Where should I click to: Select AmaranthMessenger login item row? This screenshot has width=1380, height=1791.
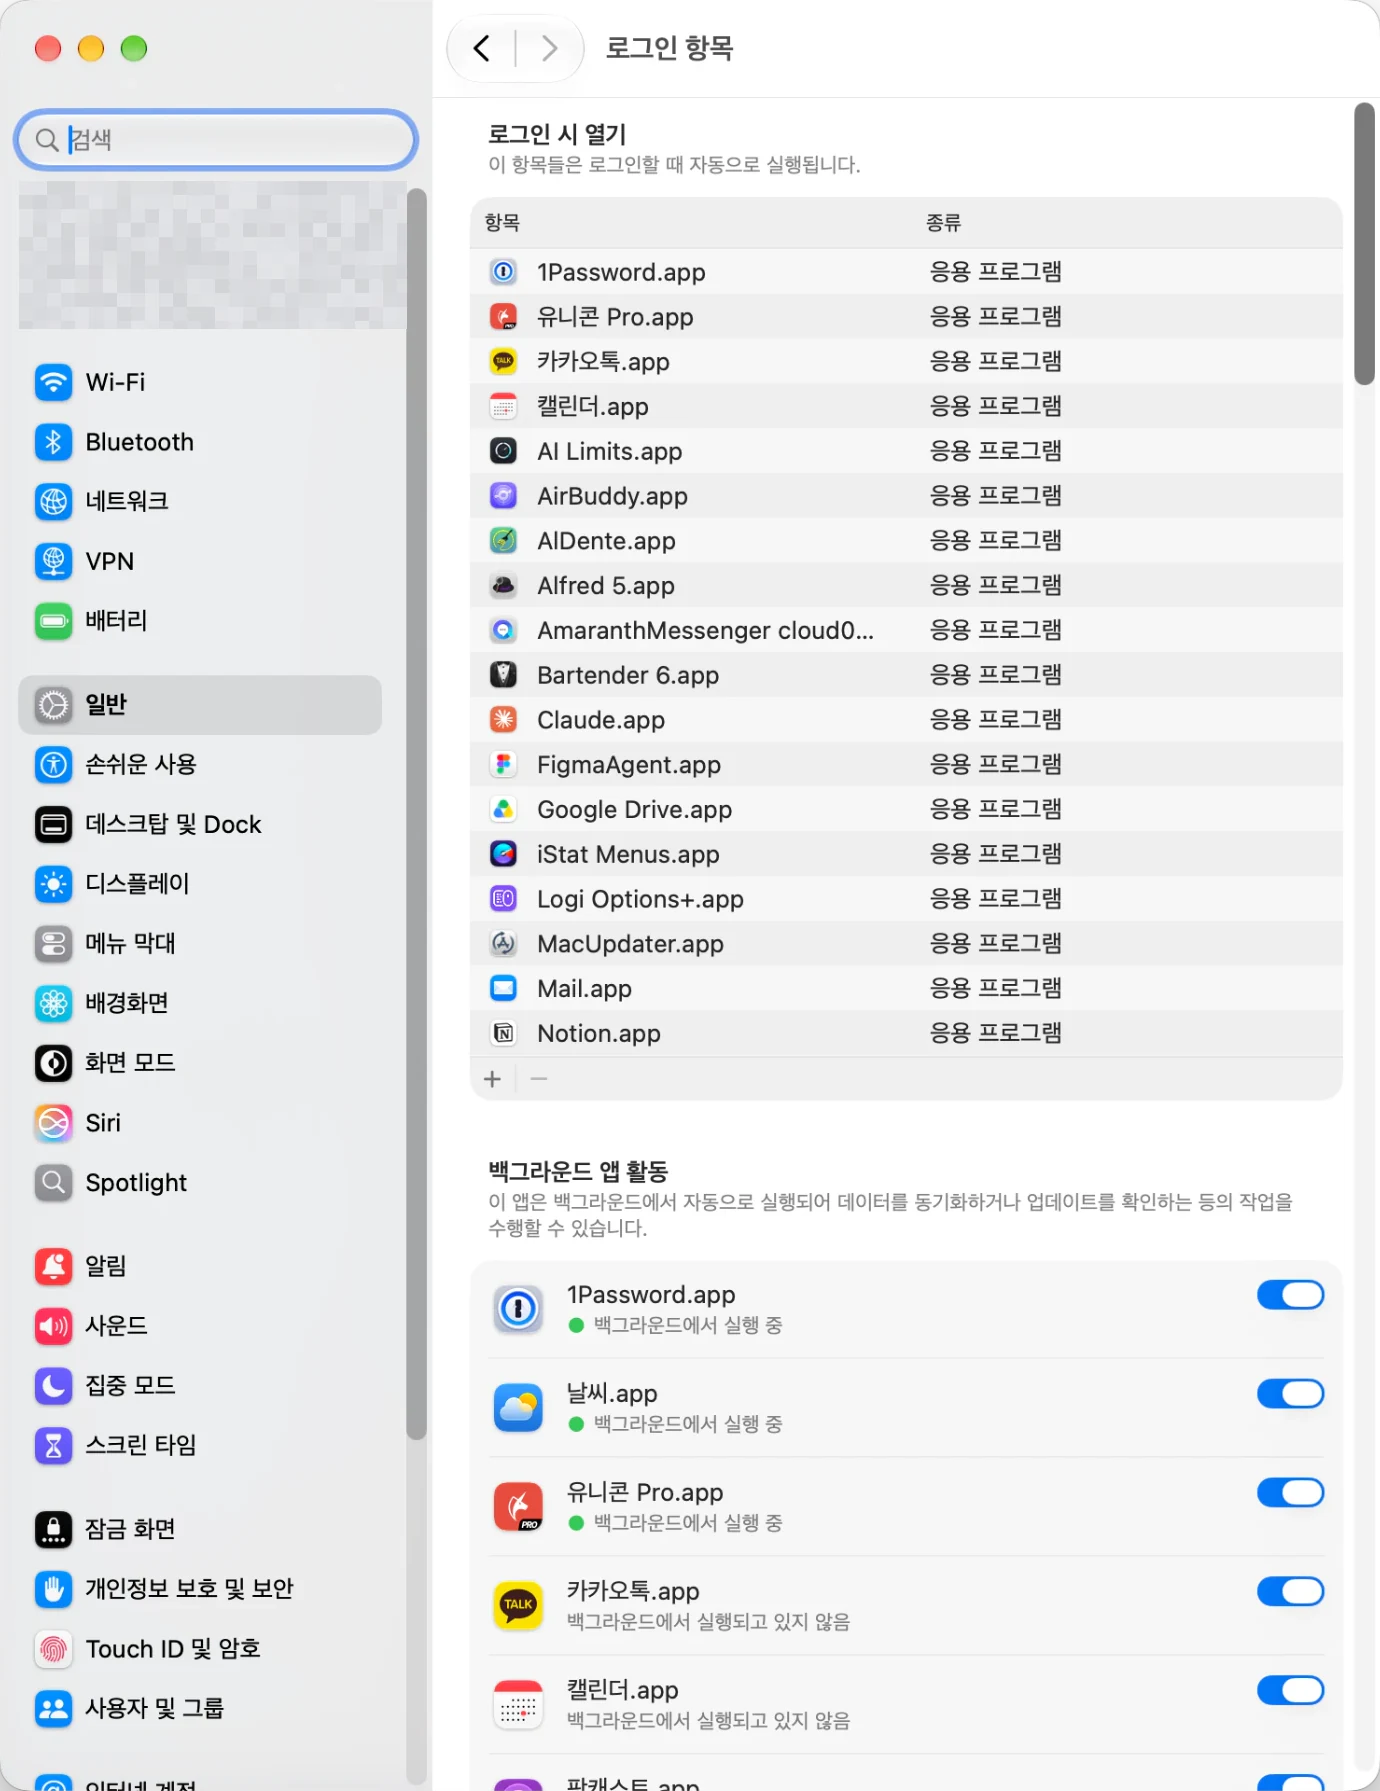[x=906, y=630]
